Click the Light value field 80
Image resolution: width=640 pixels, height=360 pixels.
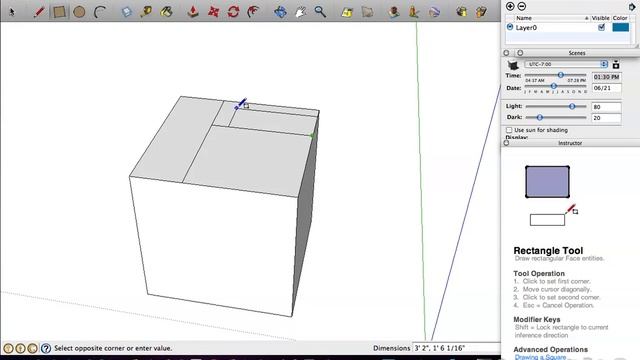606,107
